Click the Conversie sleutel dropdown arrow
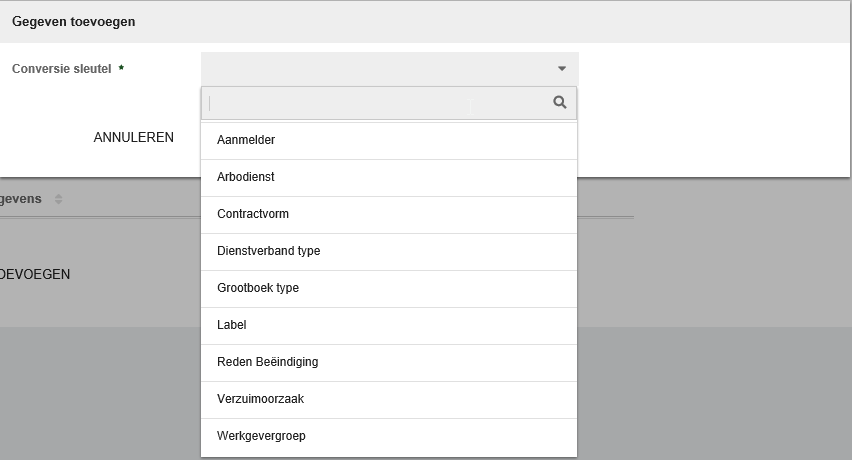This screenshot has height=460, width=852. 562,69
